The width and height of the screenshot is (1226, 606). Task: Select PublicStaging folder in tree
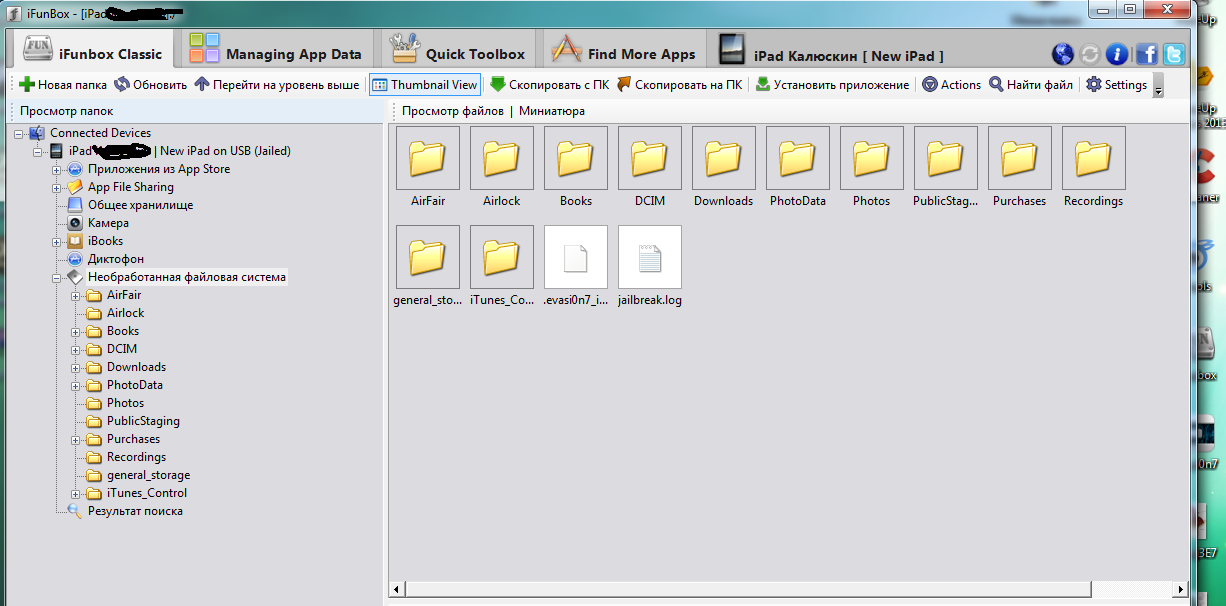pyautogui.click(x=143, y=421)
